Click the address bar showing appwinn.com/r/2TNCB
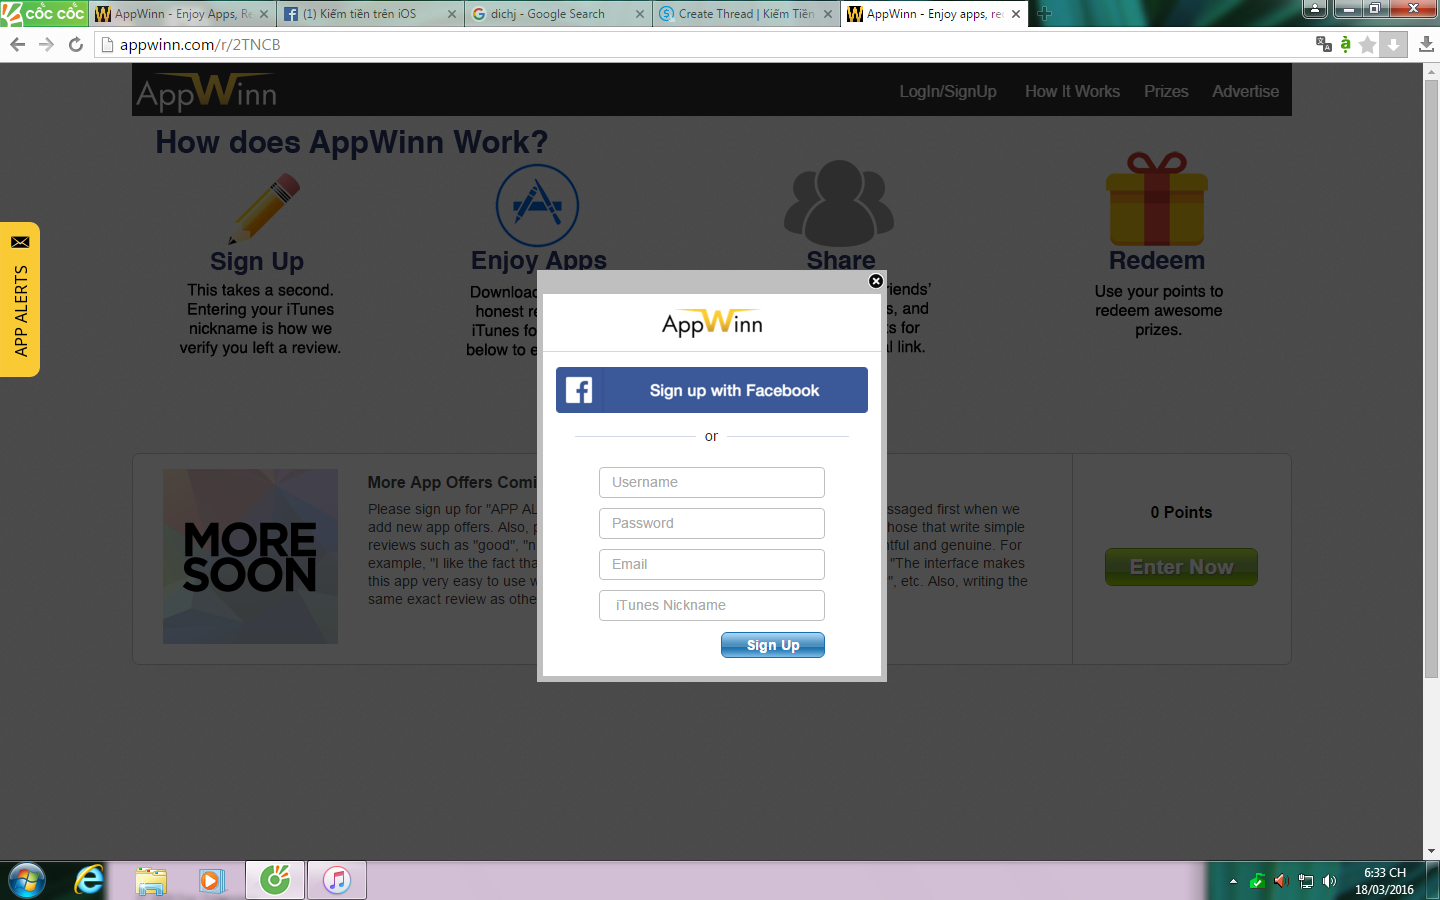The width and height of the screenshot is (1440, 900). point(700,44)
